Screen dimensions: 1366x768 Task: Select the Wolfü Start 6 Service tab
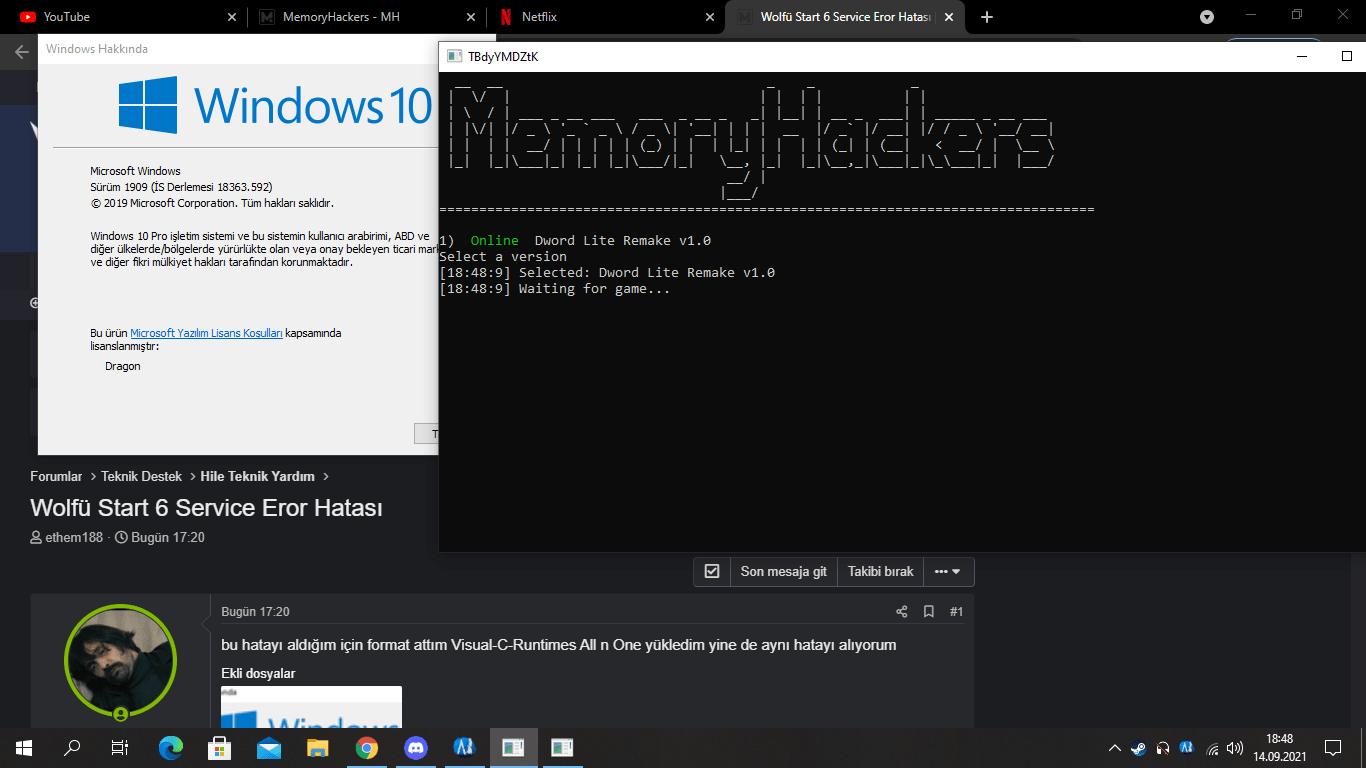[845, 17]
